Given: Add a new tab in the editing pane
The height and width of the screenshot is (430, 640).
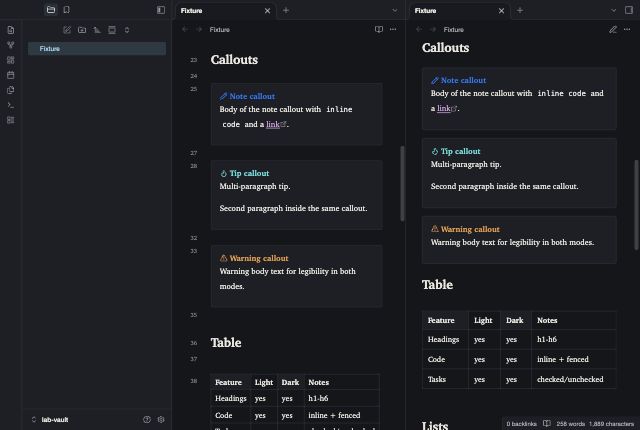Looking at the screenshot, I should tap(286, 11).
